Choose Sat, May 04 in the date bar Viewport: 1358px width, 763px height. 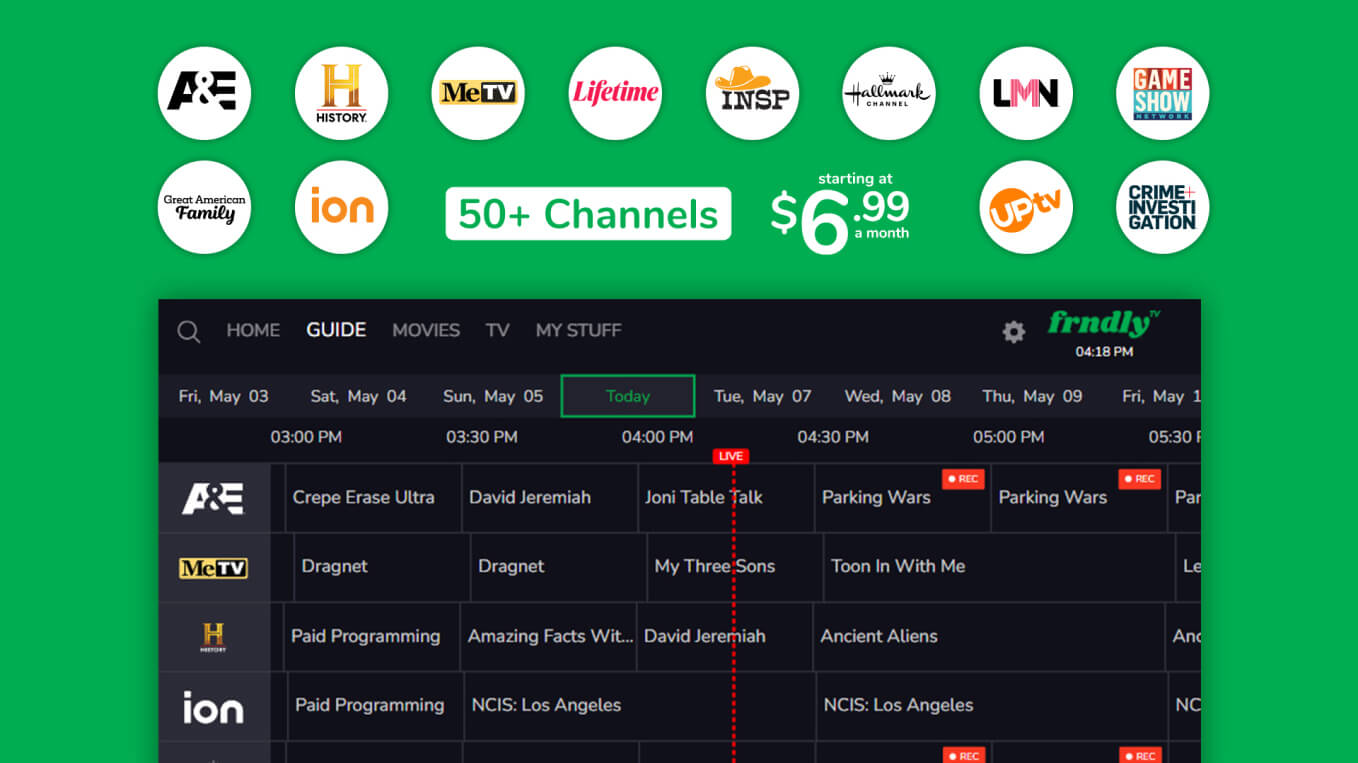coord(358,395)
